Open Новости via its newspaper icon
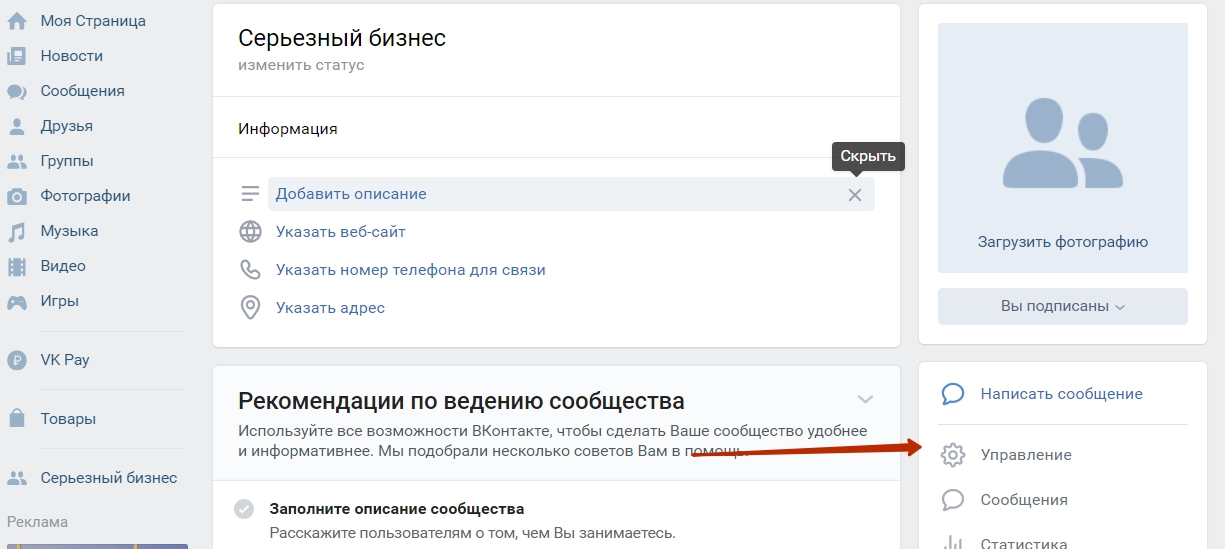1225x549 pixels. 17,56
